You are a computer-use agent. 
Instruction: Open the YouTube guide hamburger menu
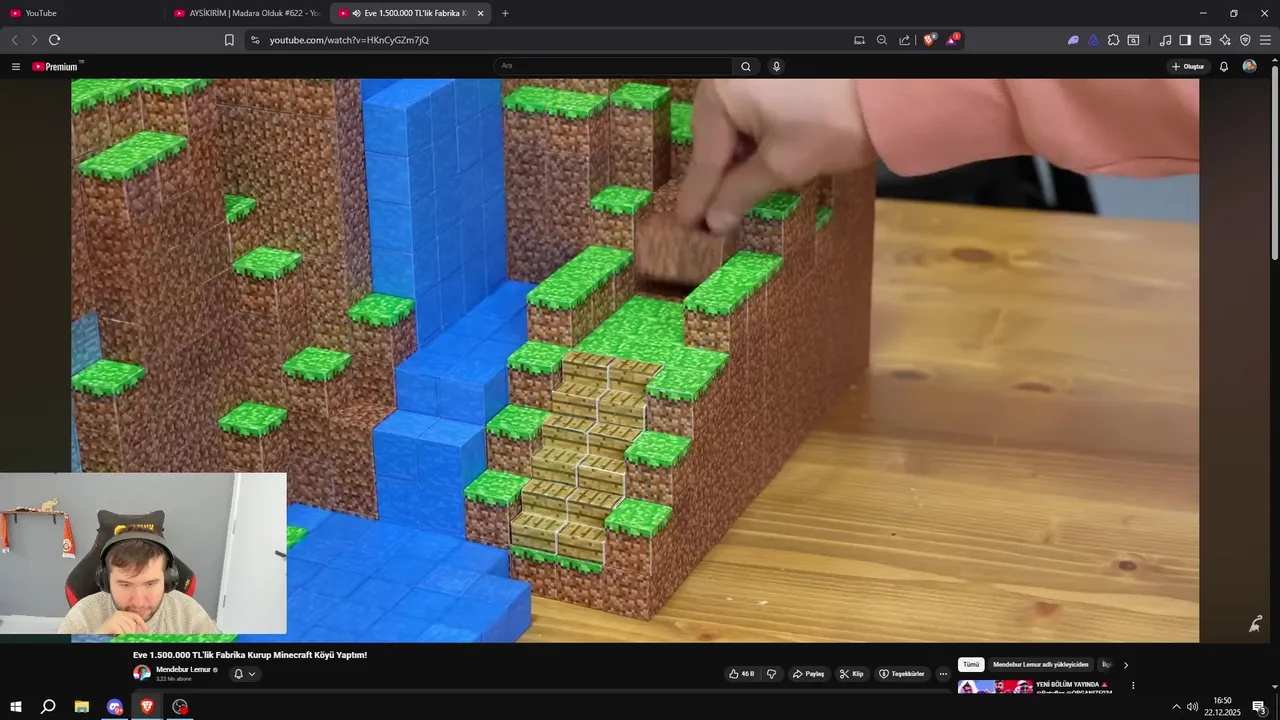[16, 66]
